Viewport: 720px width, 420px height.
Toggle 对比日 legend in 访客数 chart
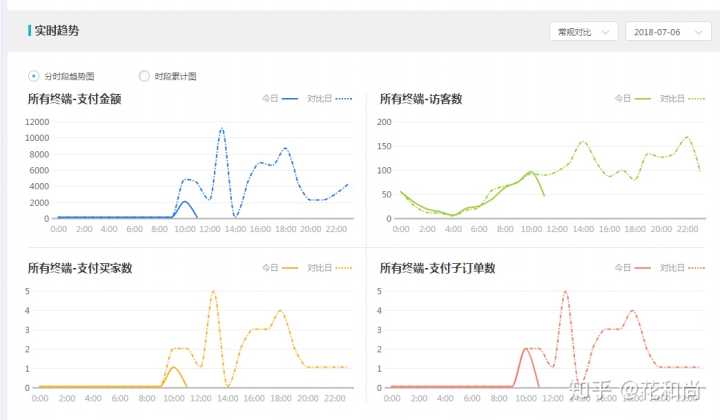(x=682, y=99)
